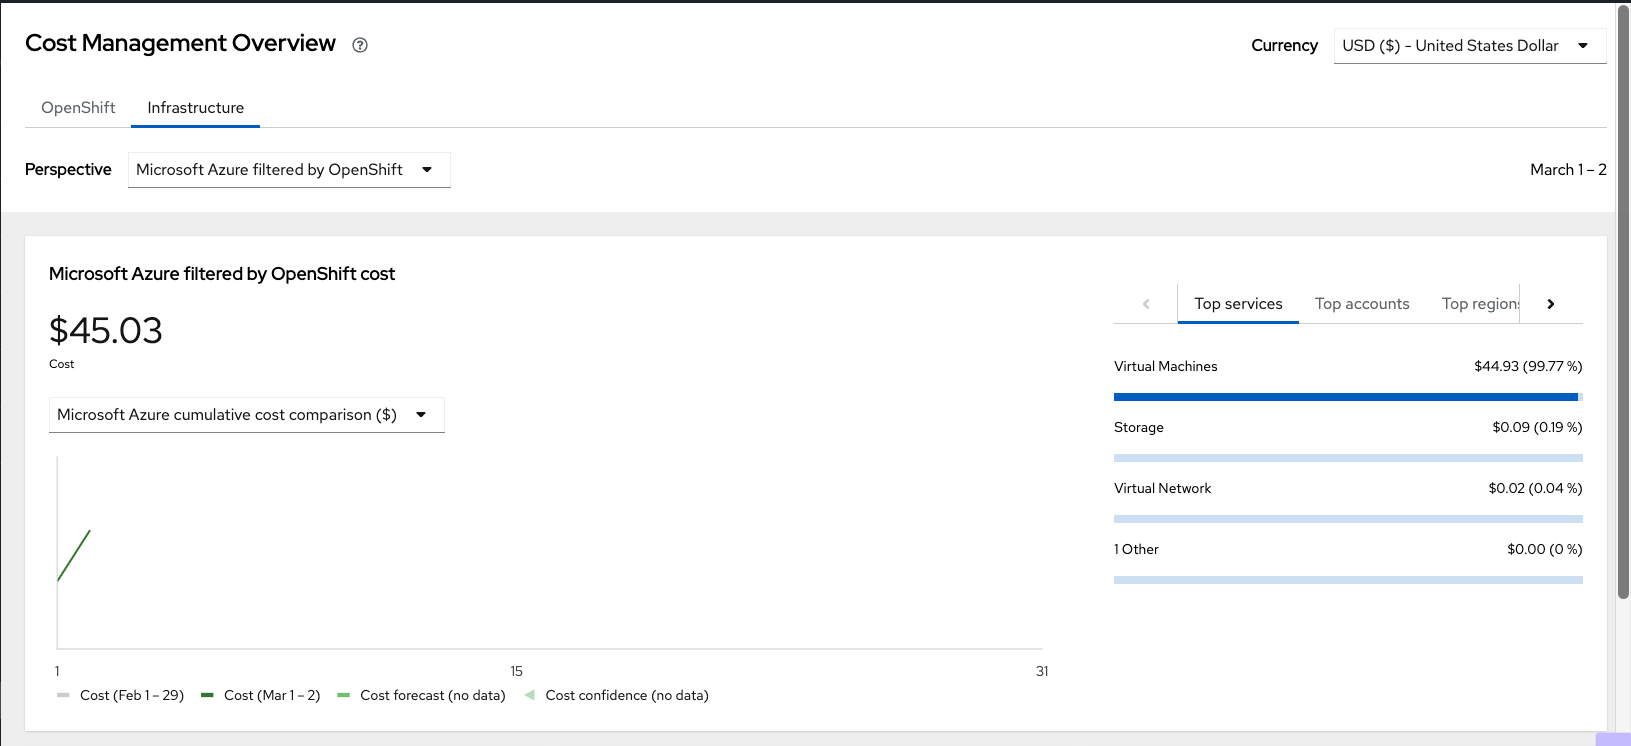Switch to the OpenShift tab
Screen dimensions: 1631x746
[78, 108]
